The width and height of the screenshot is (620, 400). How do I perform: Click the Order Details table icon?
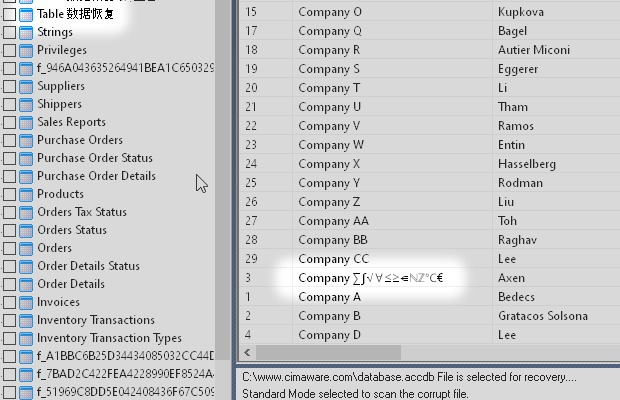pyautogui.click(x=26, y=284)
